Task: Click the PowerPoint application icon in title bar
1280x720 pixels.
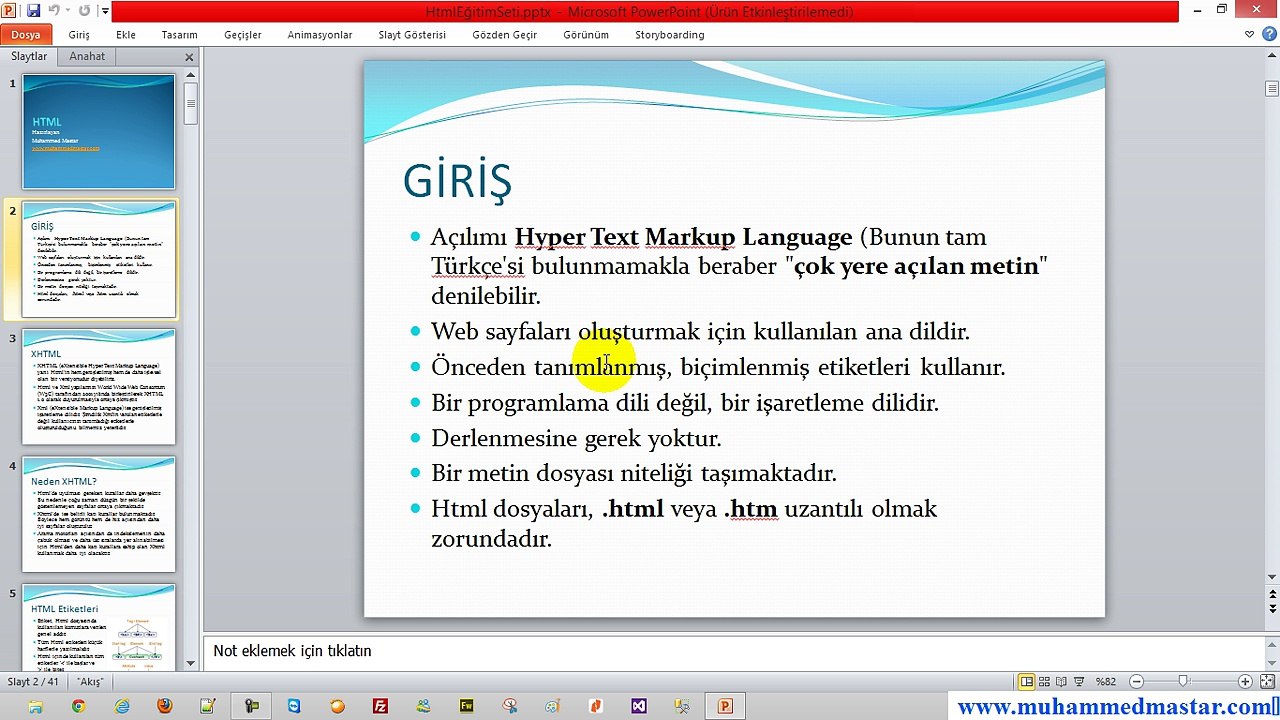Action: point(9,11)
